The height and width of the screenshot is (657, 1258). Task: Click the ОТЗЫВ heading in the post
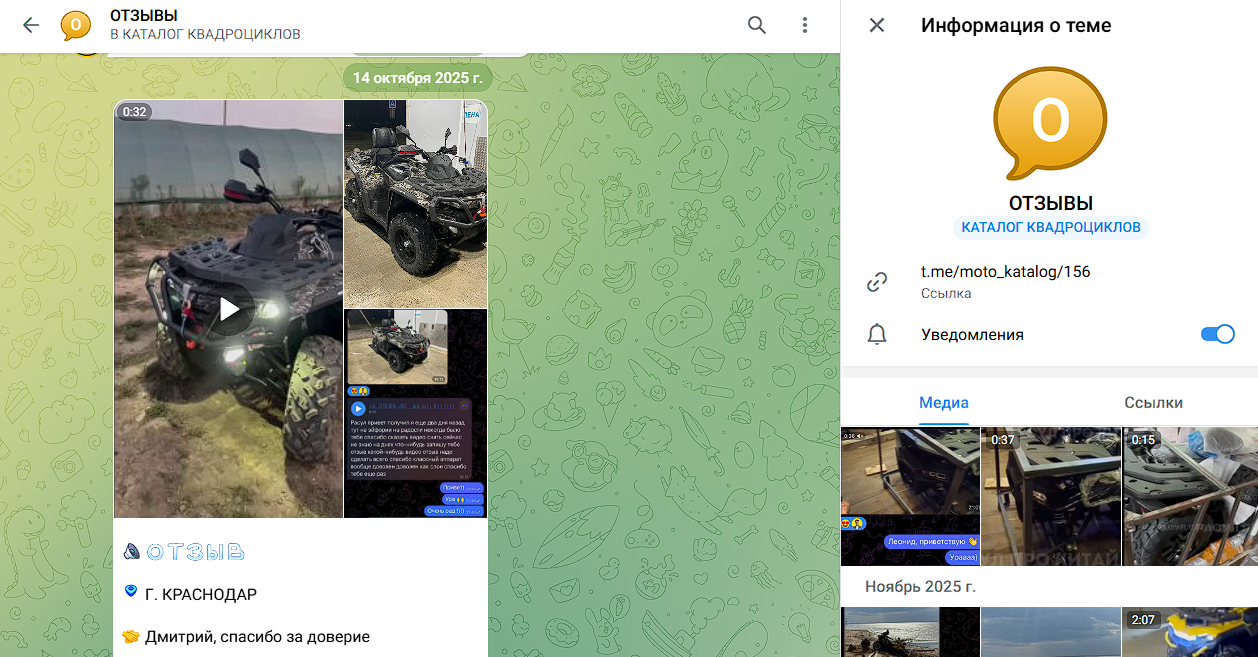click(195, 552)
